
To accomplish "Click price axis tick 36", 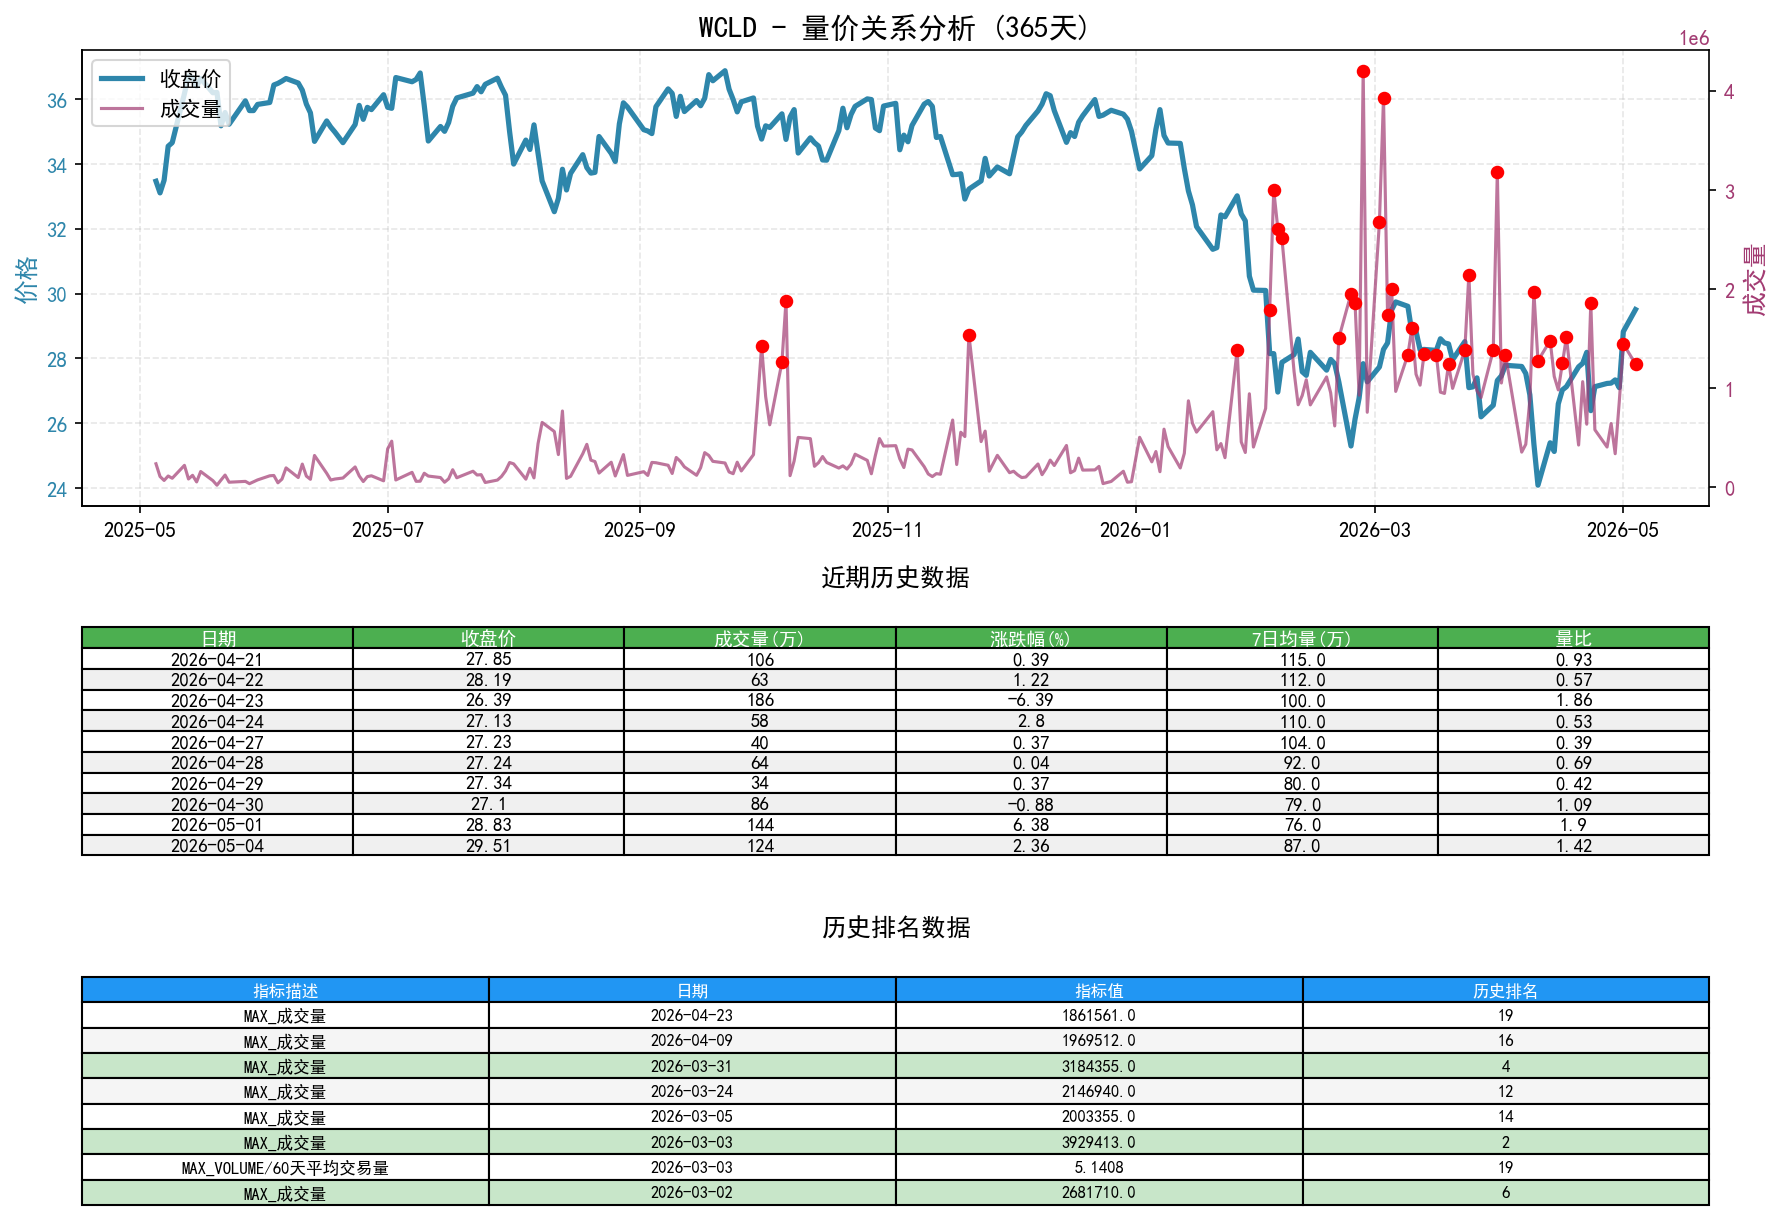I will click(57, 100).
